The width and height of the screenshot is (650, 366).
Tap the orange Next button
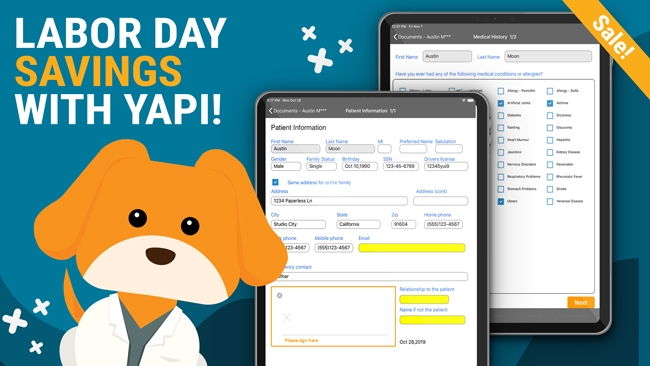coord(581,303)
